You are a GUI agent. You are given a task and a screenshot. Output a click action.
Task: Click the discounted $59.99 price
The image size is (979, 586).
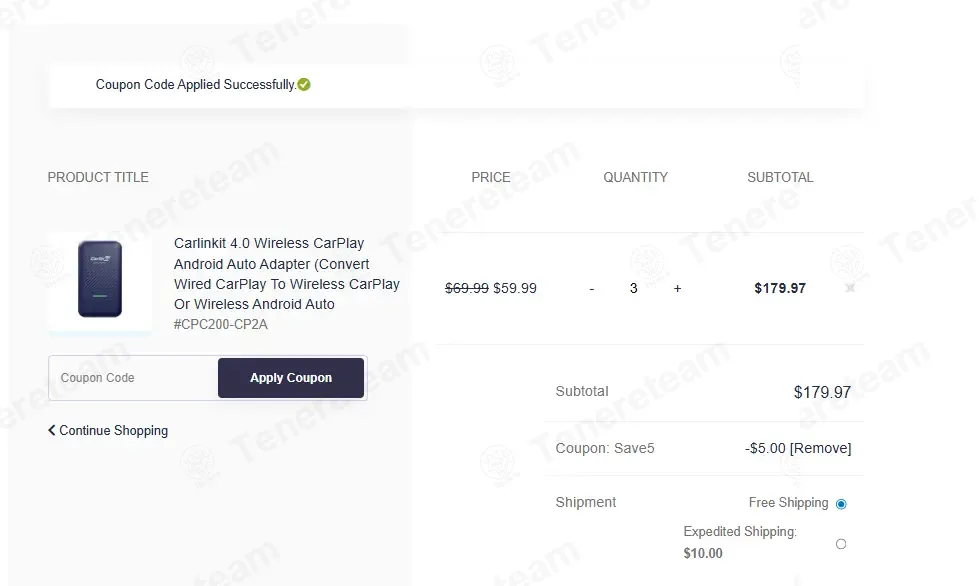click(x=515, y=288)
